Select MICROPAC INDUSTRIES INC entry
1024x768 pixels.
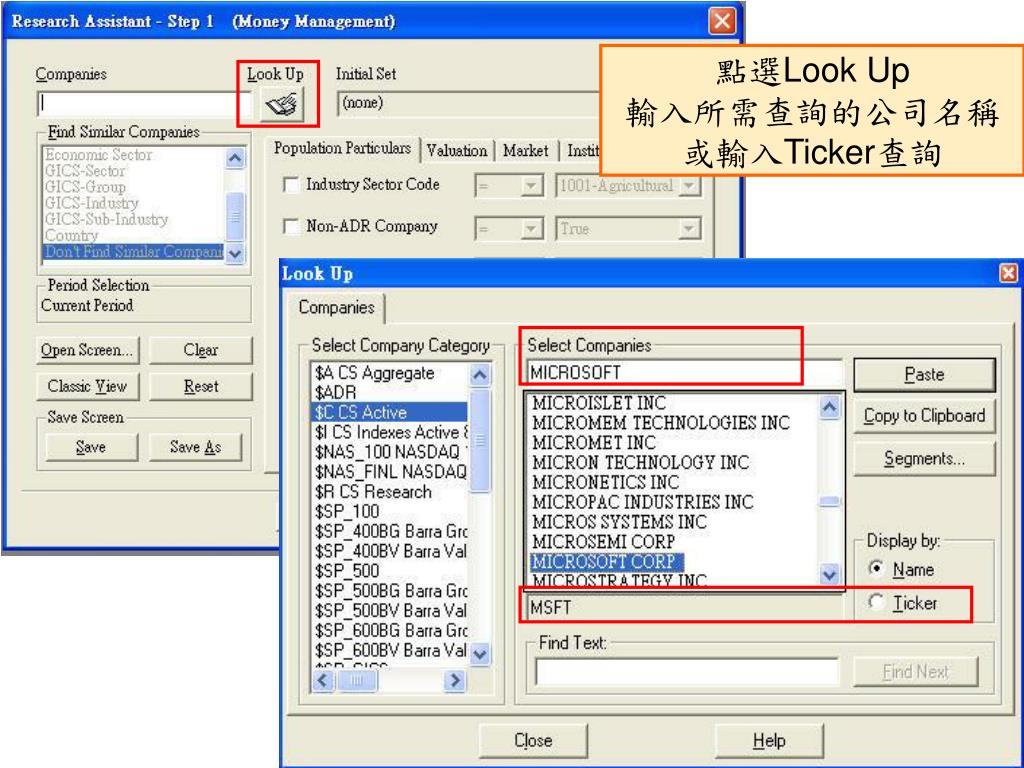coord(643,502)
